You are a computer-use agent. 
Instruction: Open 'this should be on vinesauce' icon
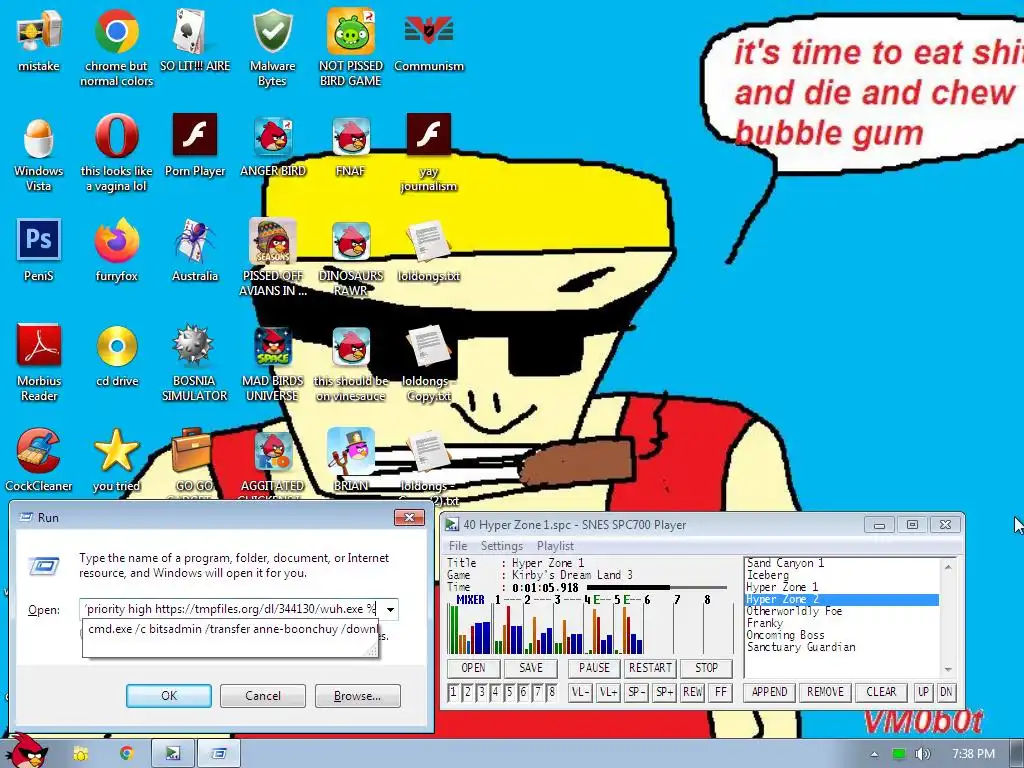pyautogui.click(x=351, y=346)
